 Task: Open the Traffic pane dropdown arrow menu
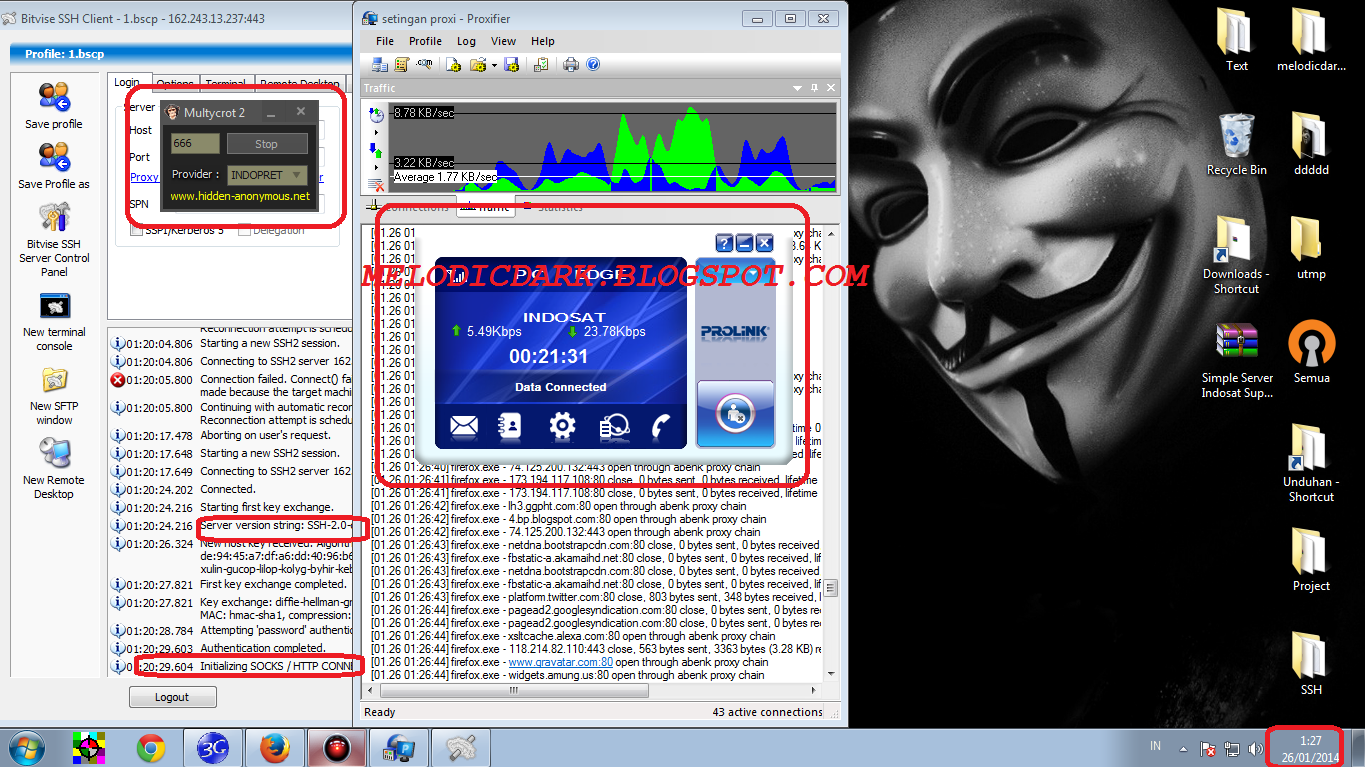799,88
